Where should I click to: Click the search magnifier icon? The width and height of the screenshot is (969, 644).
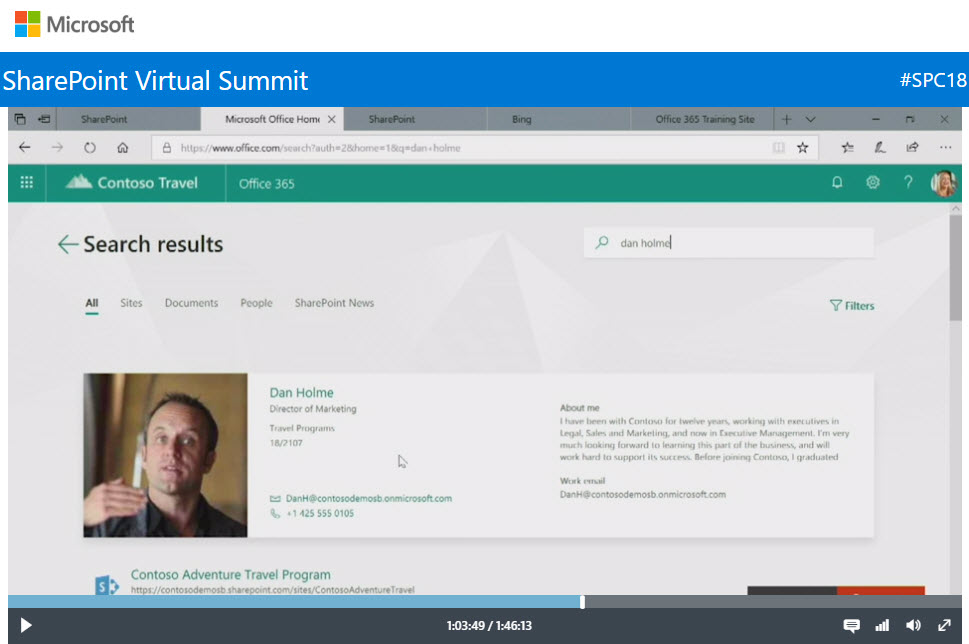602,242
